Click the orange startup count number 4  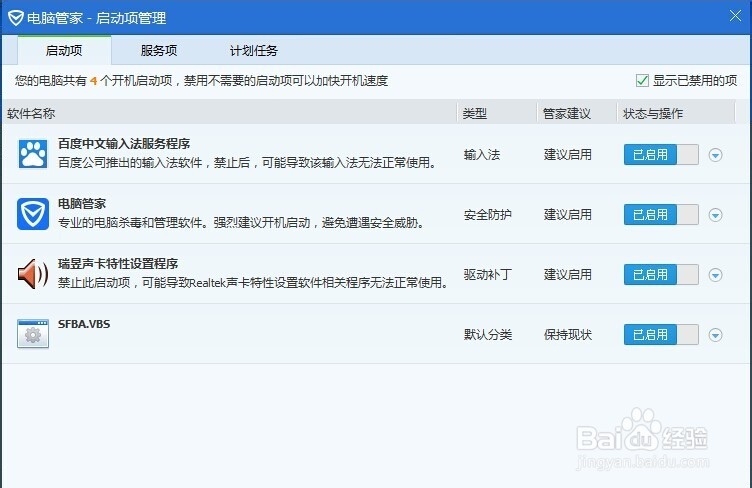click(94, 81)
